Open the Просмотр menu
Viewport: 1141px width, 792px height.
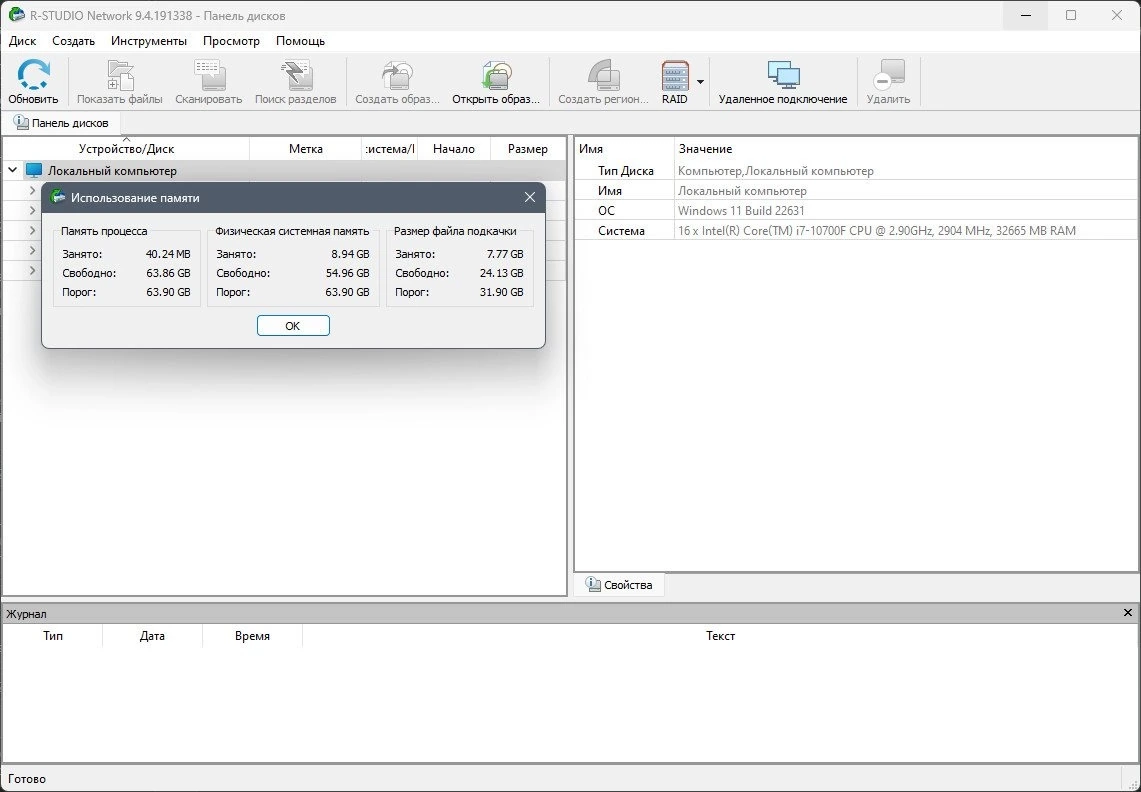coord(231,41)
